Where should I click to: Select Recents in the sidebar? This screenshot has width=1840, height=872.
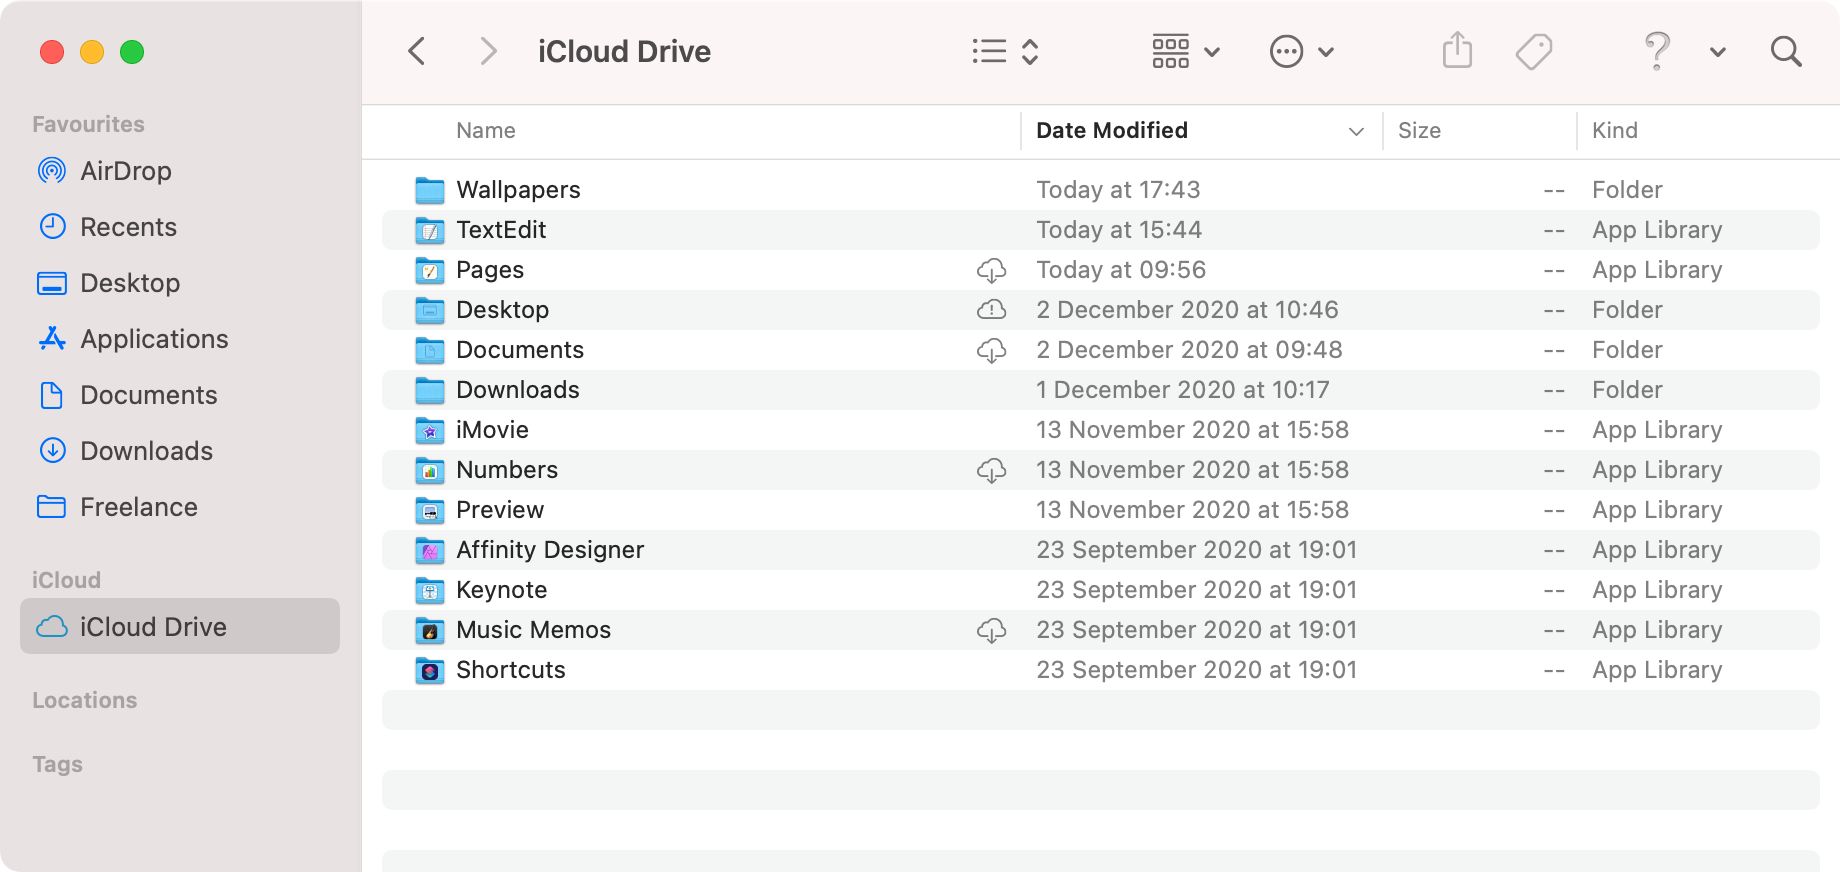[180, 227]
